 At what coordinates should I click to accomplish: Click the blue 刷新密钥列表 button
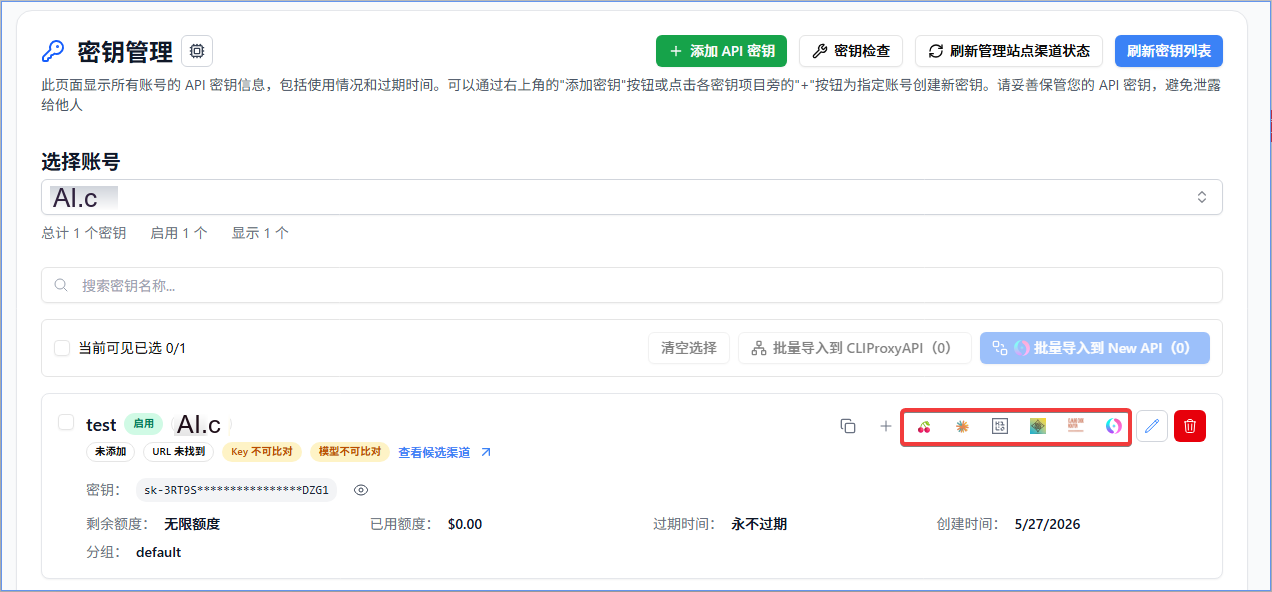(1169, 51)
